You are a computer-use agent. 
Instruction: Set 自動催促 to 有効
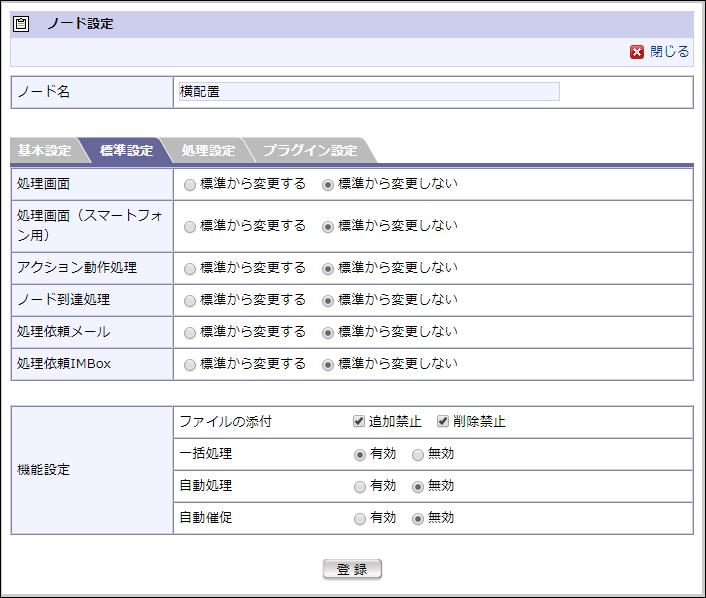[360, 519]
